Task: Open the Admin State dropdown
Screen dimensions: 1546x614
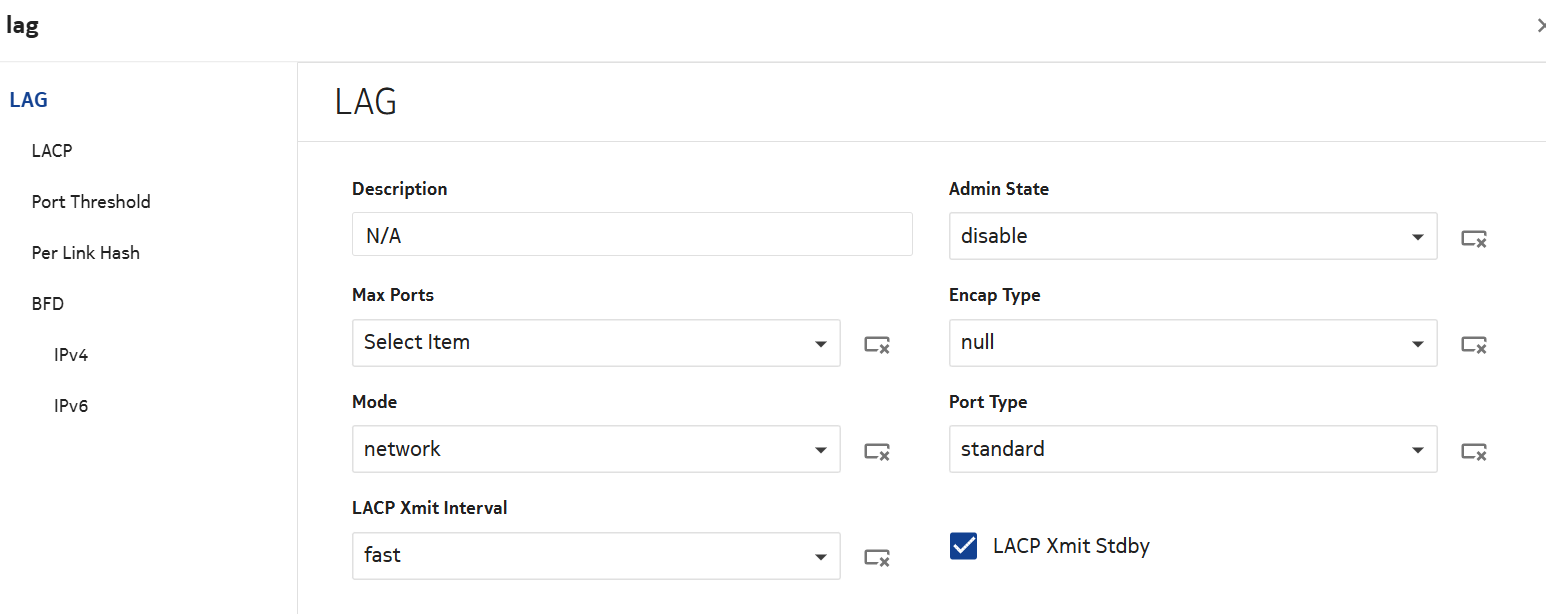Action: 1192,236
